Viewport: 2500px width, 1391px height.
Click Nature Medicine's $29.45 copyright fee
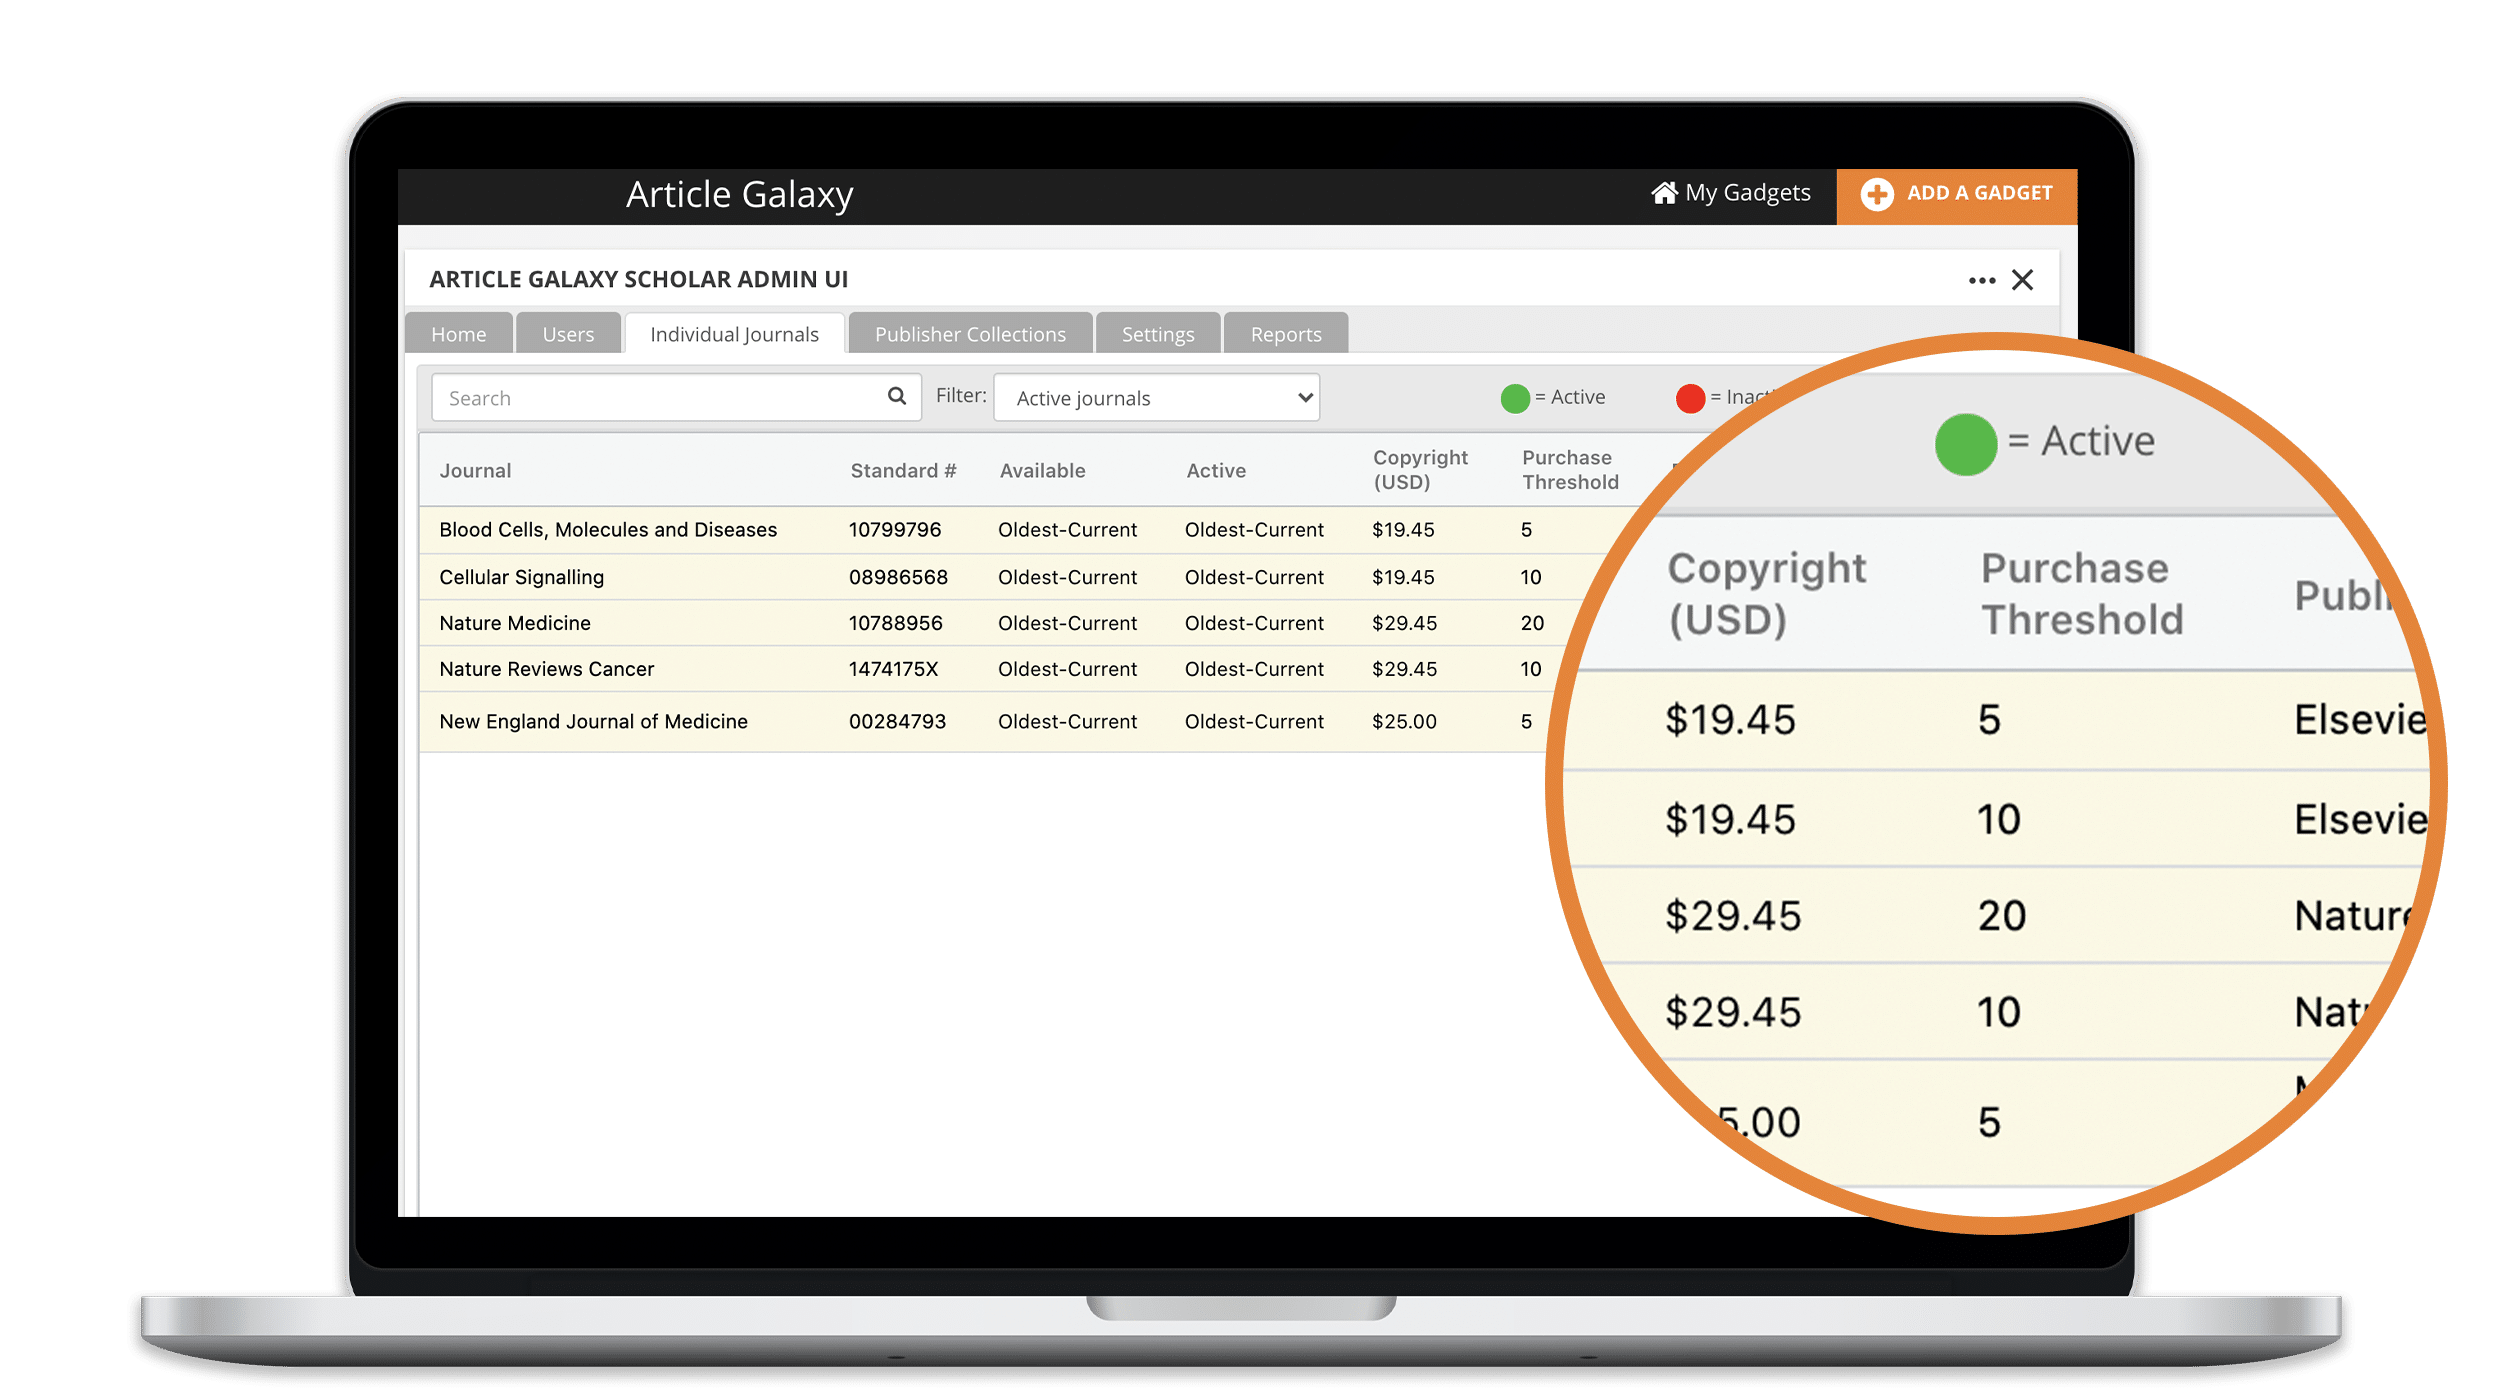click(x=1404, y=623)
